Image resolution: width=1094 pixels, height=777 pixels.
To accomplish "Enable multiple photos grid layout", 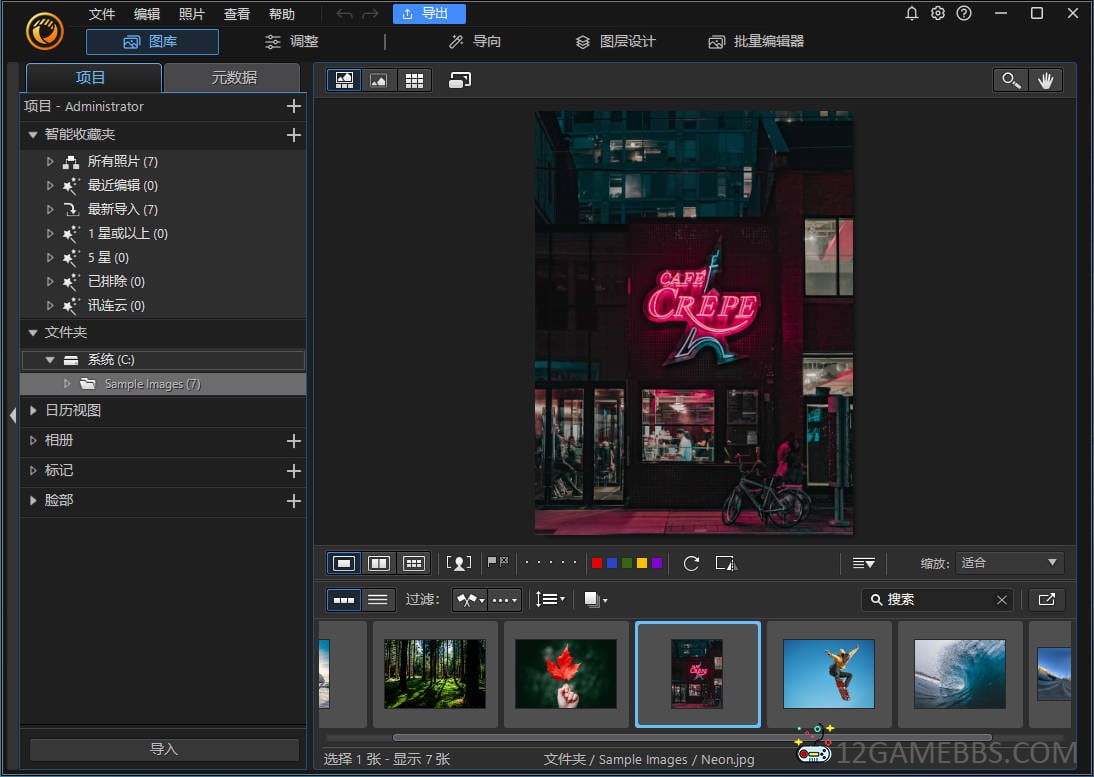I will click(414, 563).
